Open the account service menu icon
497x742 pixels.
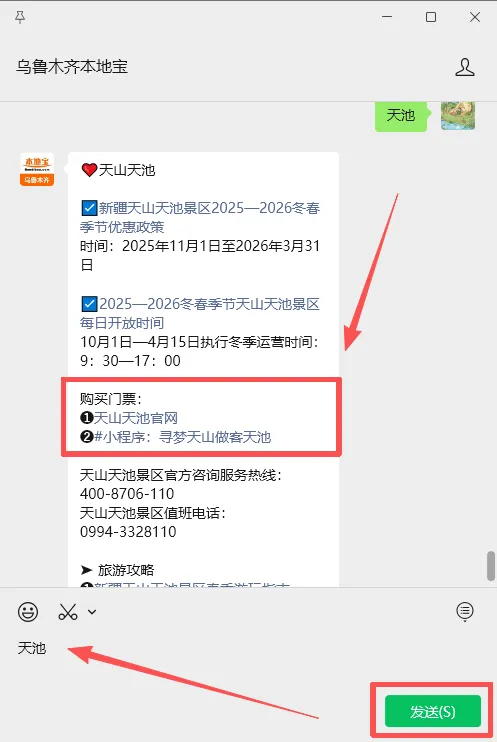(464, 611)
